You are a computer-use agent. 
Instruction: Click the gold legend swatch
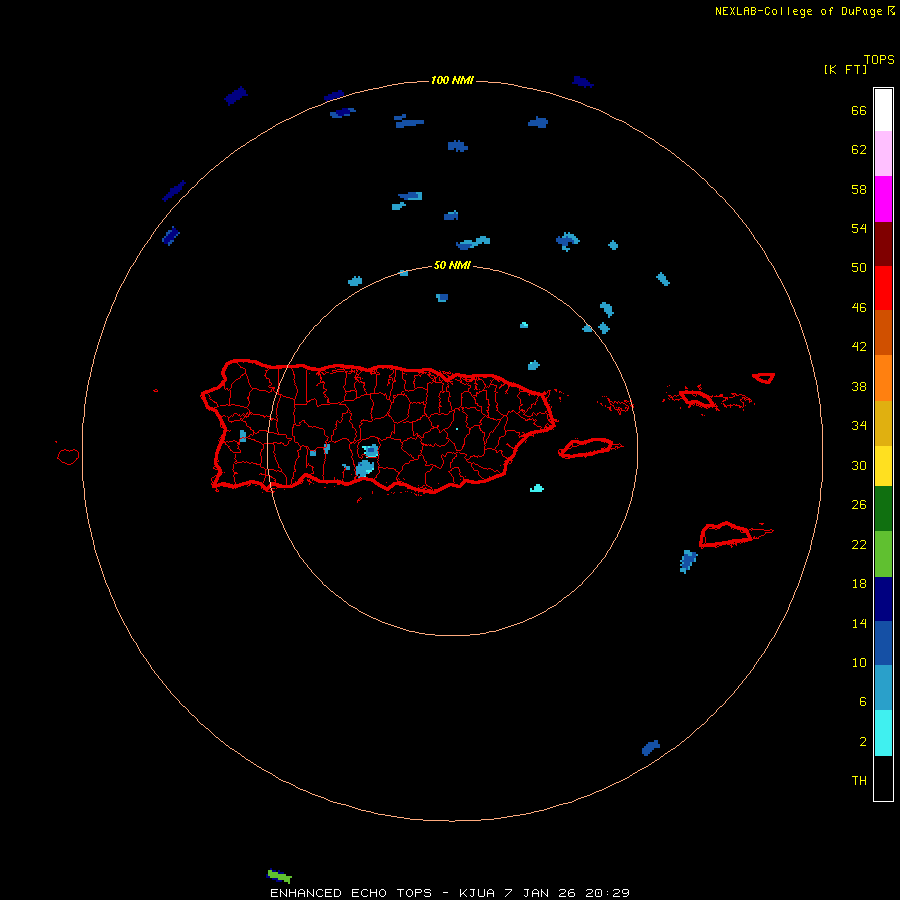pyautogui.click(x=883, y=423)
